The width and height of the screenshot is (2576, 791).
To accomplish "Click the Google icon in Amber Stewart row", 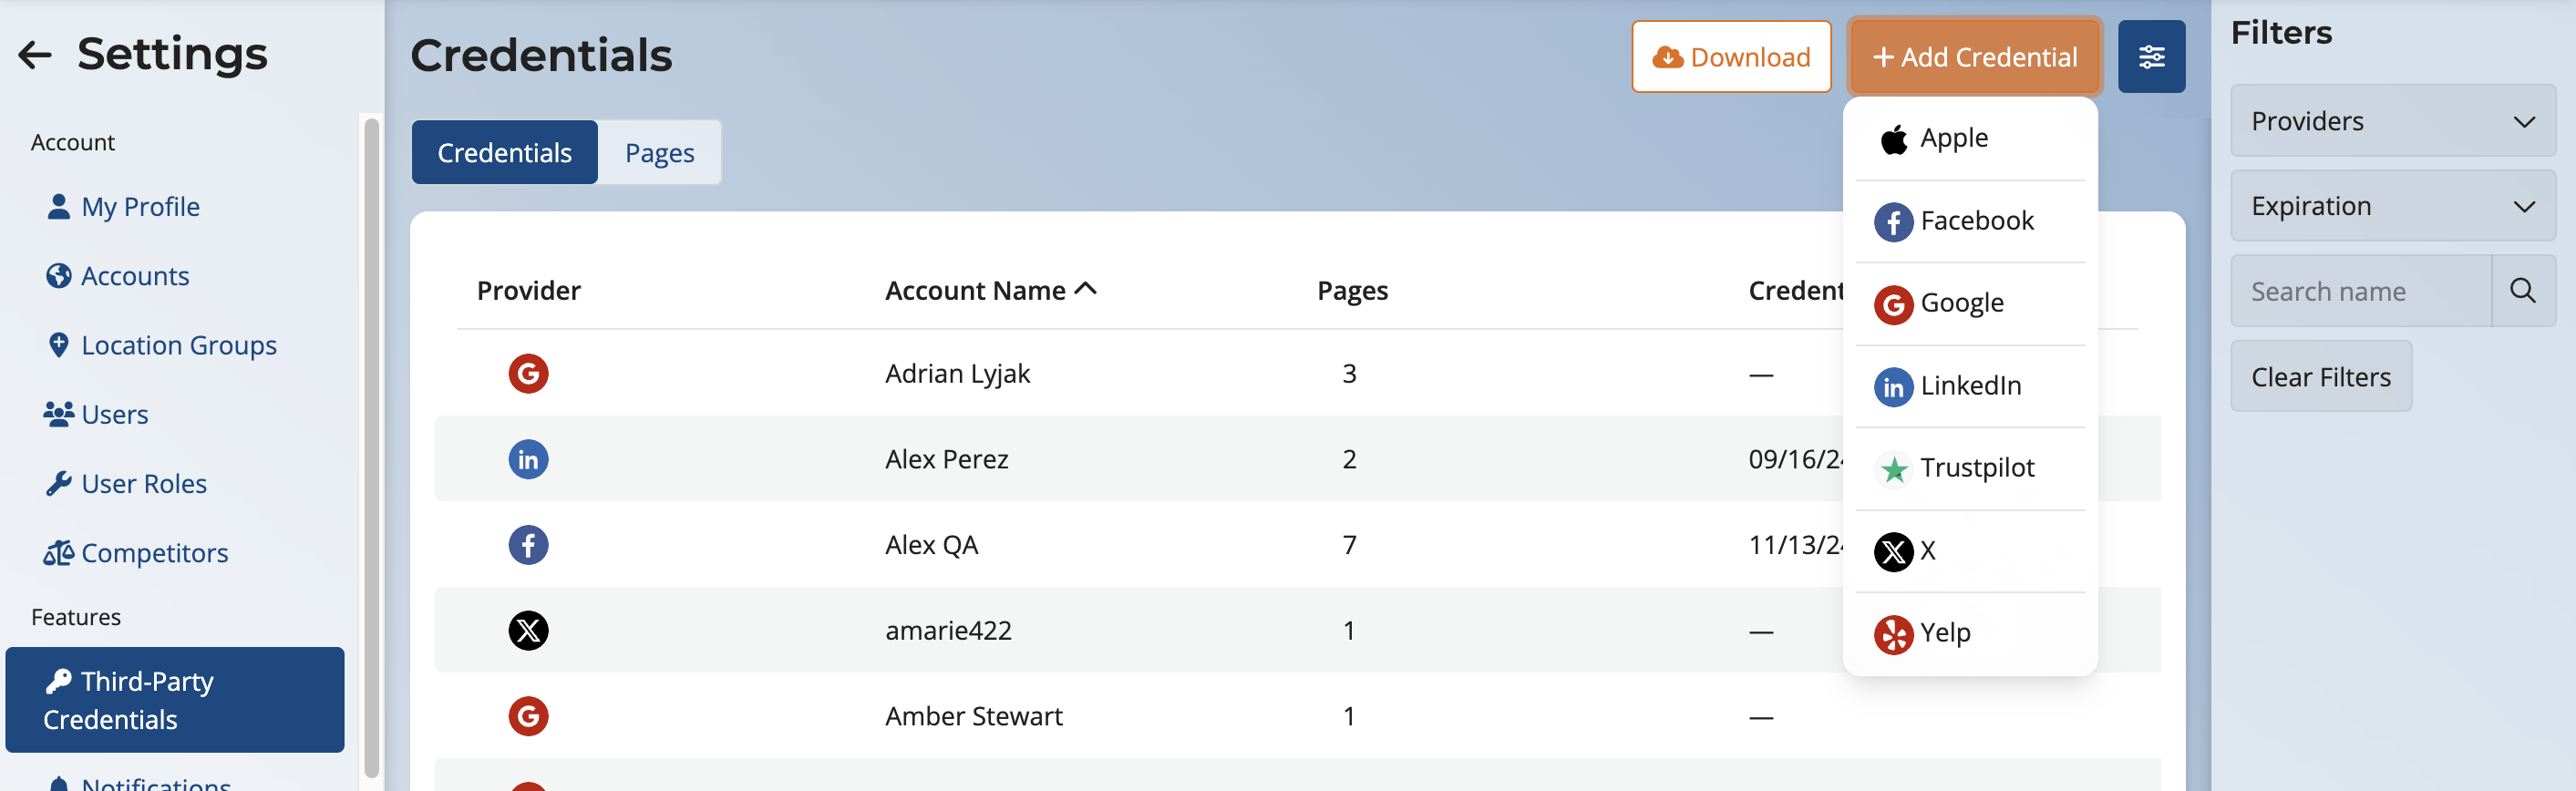I will (x=528, y=716).
